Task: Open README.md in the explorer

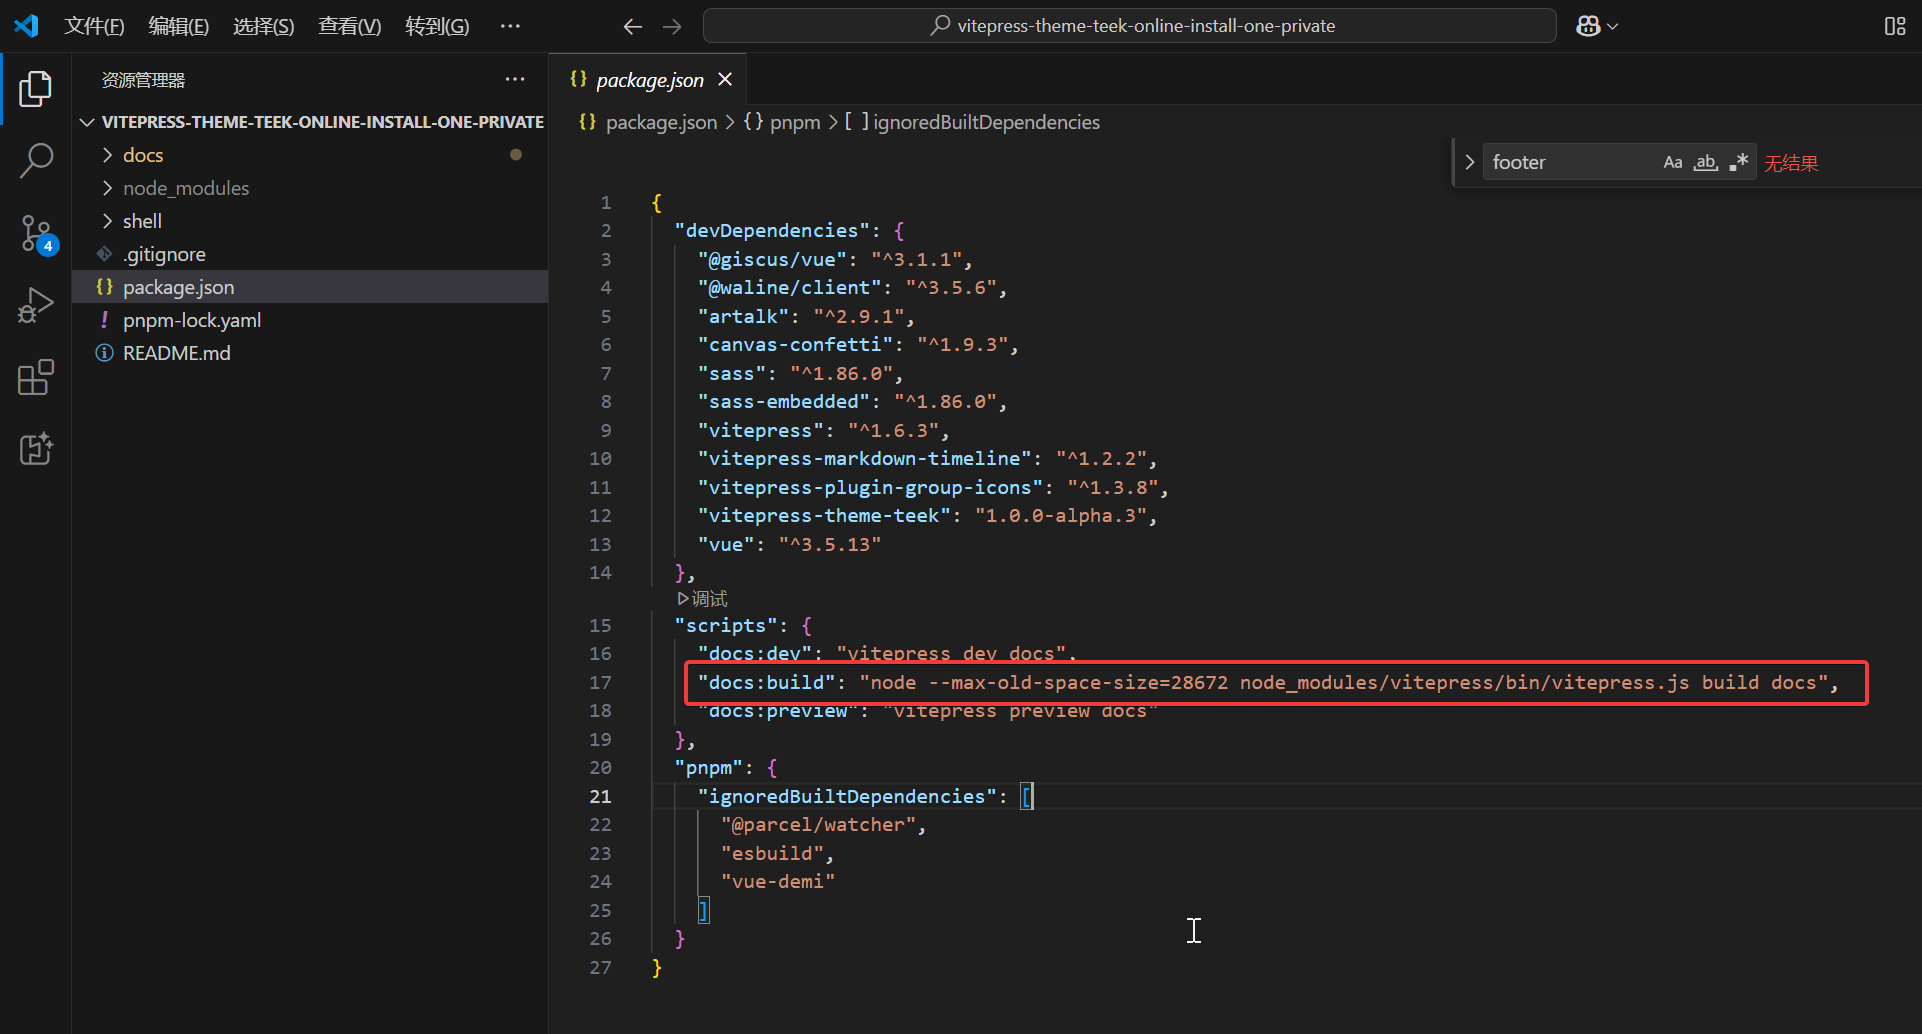Action: [x=310, y=353]
